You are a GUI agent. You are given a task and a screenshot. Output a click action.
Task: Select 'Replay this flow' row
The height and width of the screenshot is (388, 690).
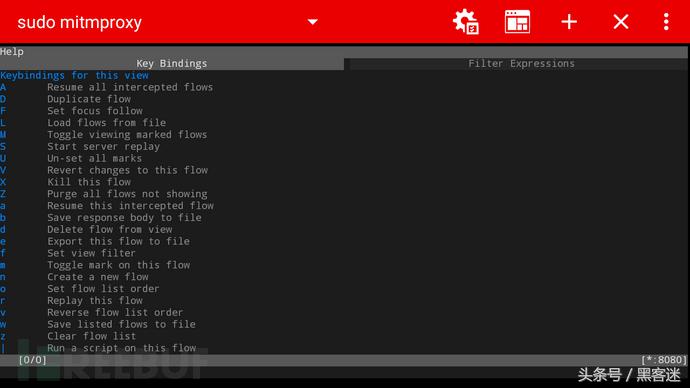[71, 301]
